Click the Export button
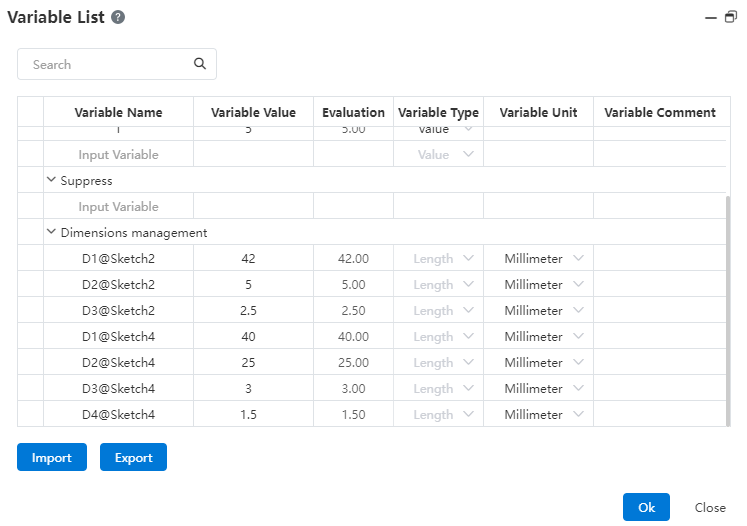Viewport: 747px width, 526px height. (133, 457)
